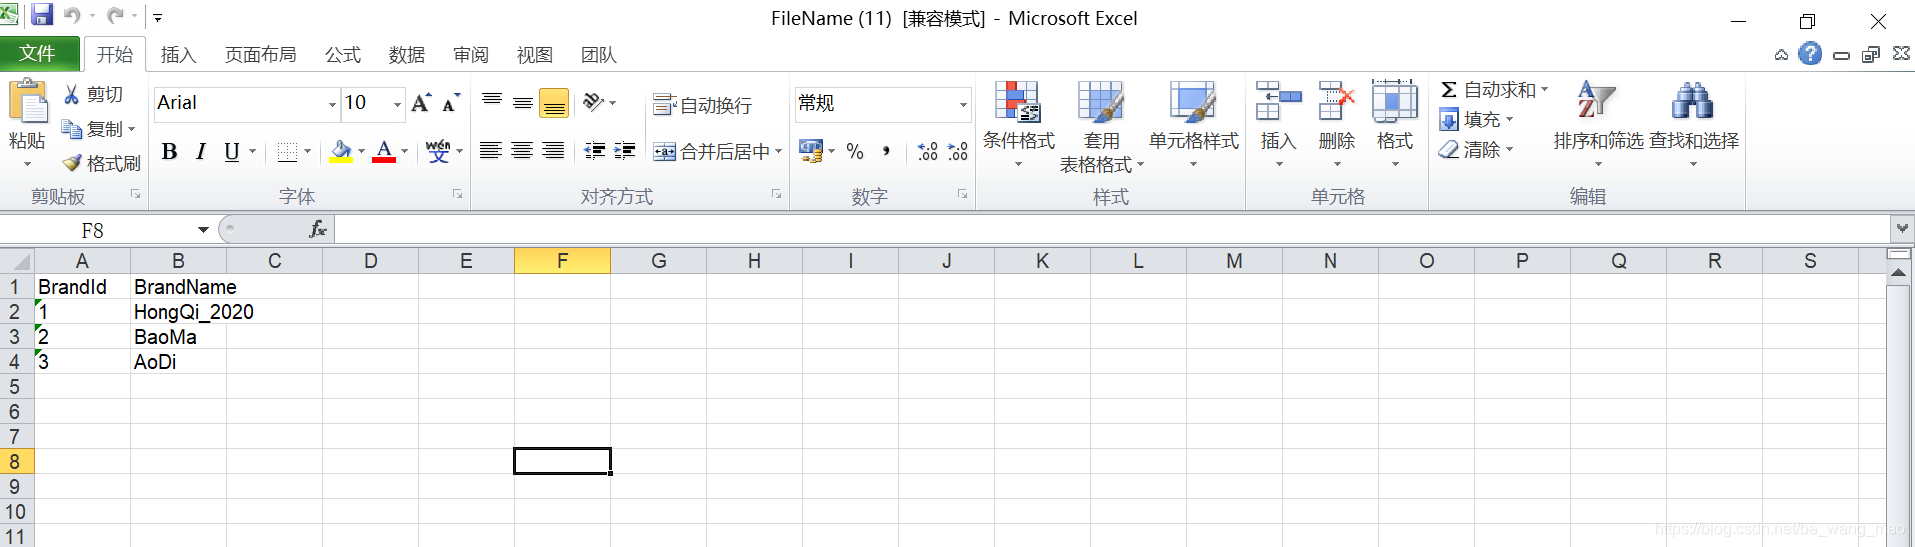This screenshot has width=1915, height=547.
Task: Open Format as Table (套用表格格式)
Action: click(1101, 126)
